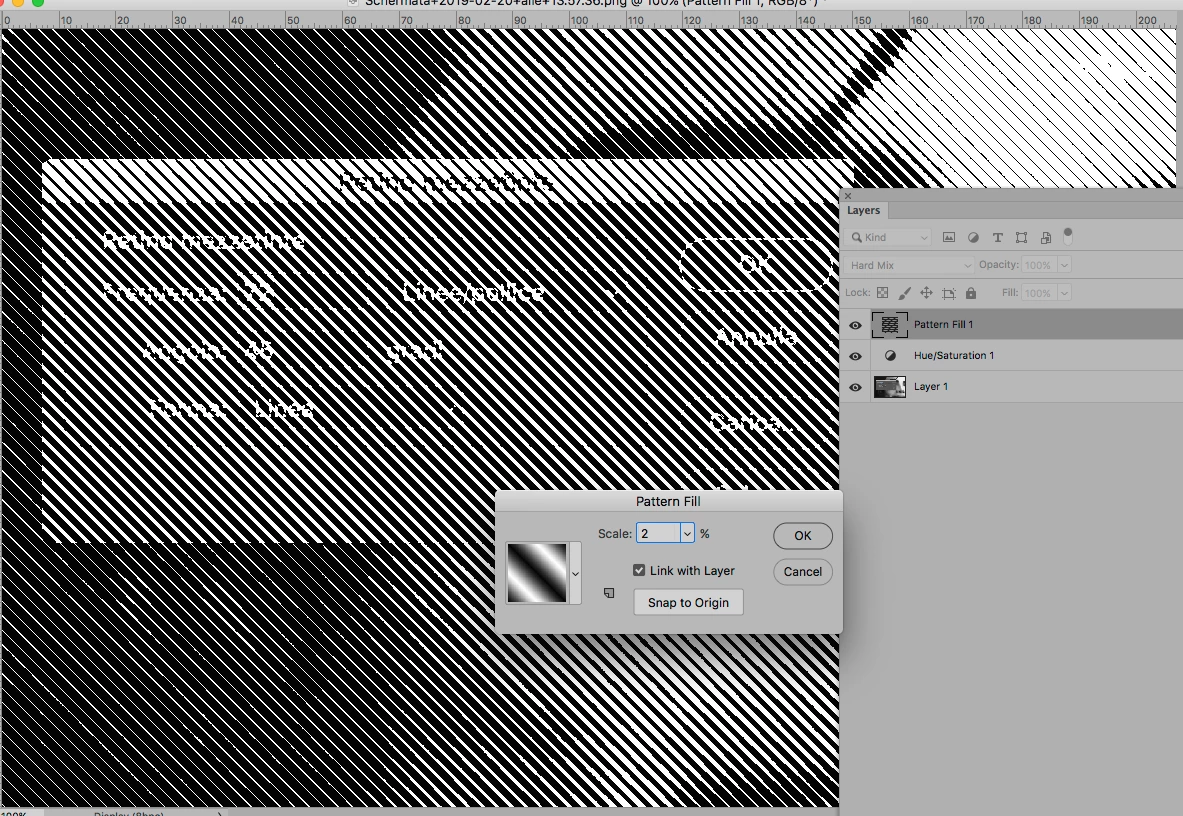
Task: Click the Scale value input field
Action: (659, 533)
